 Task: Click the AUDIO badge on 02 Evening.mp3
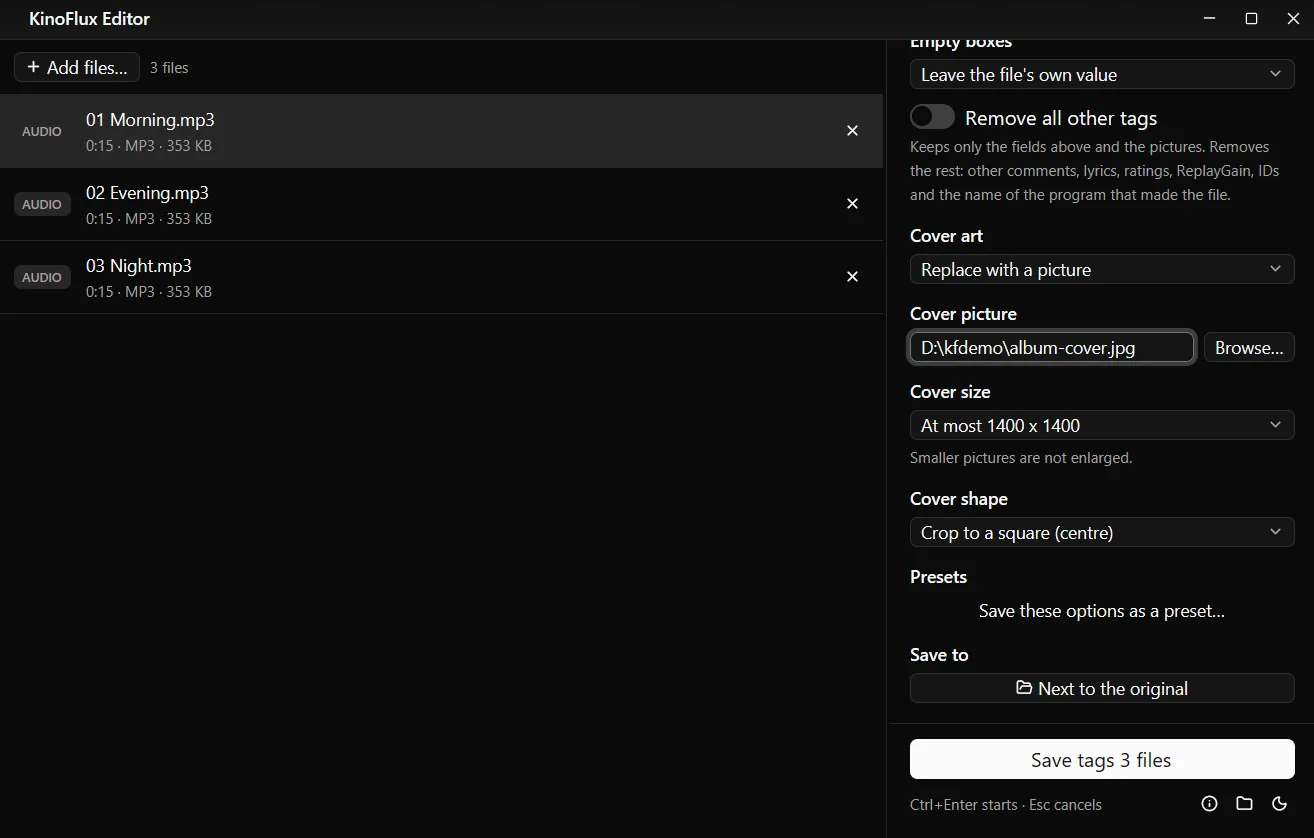(42, 204)
